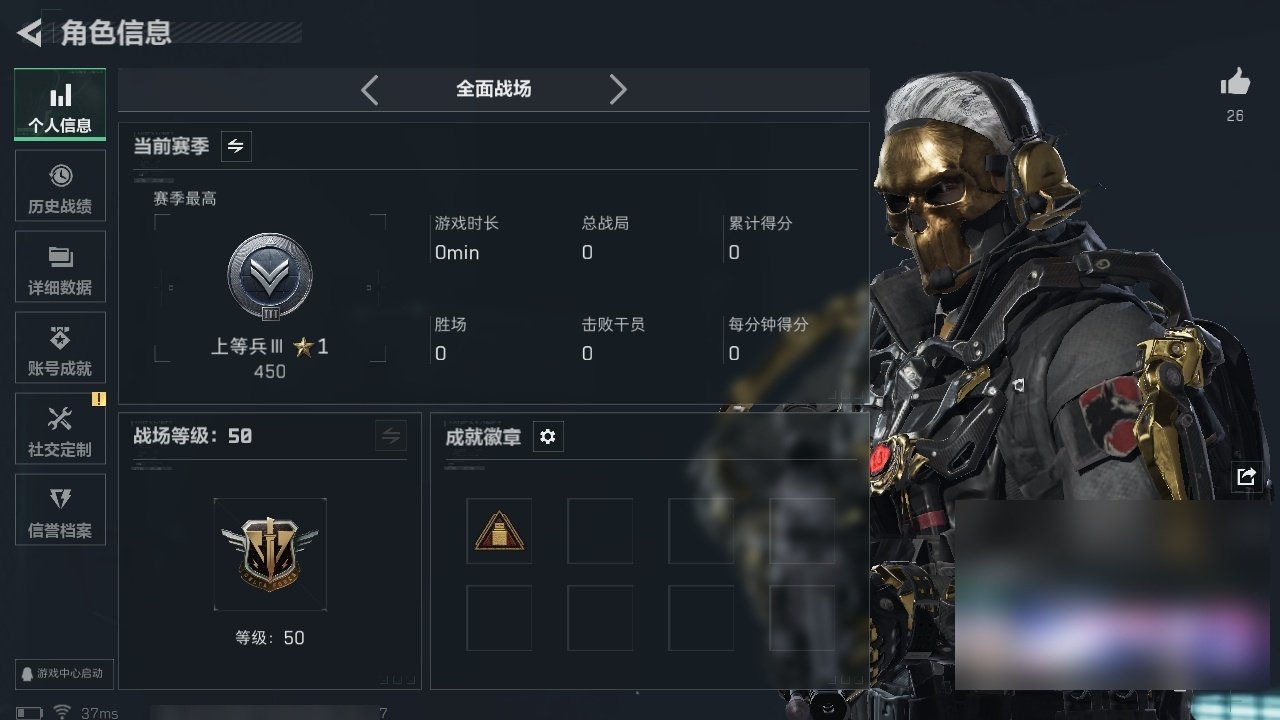This screenshot has width=1280, height=720.
Task: Give a thumbs-up like to profile
Action: pyautogui.click(x=1236, y=83)
